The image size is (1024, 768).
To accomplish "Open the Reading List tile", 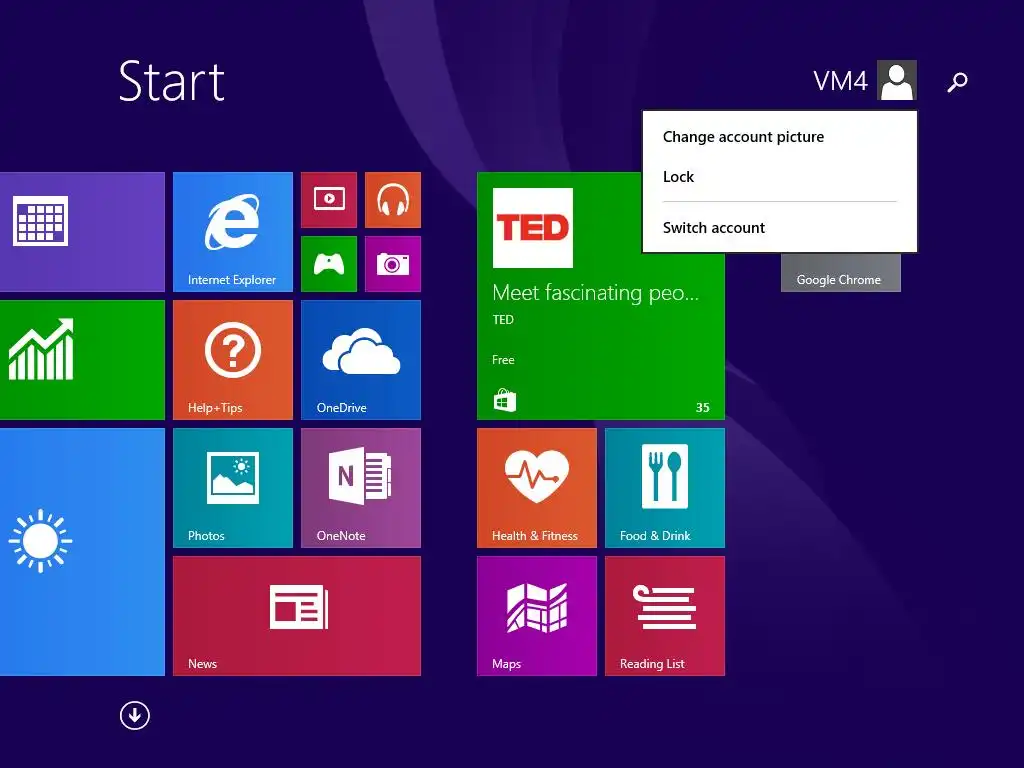I will click(665, 616).
